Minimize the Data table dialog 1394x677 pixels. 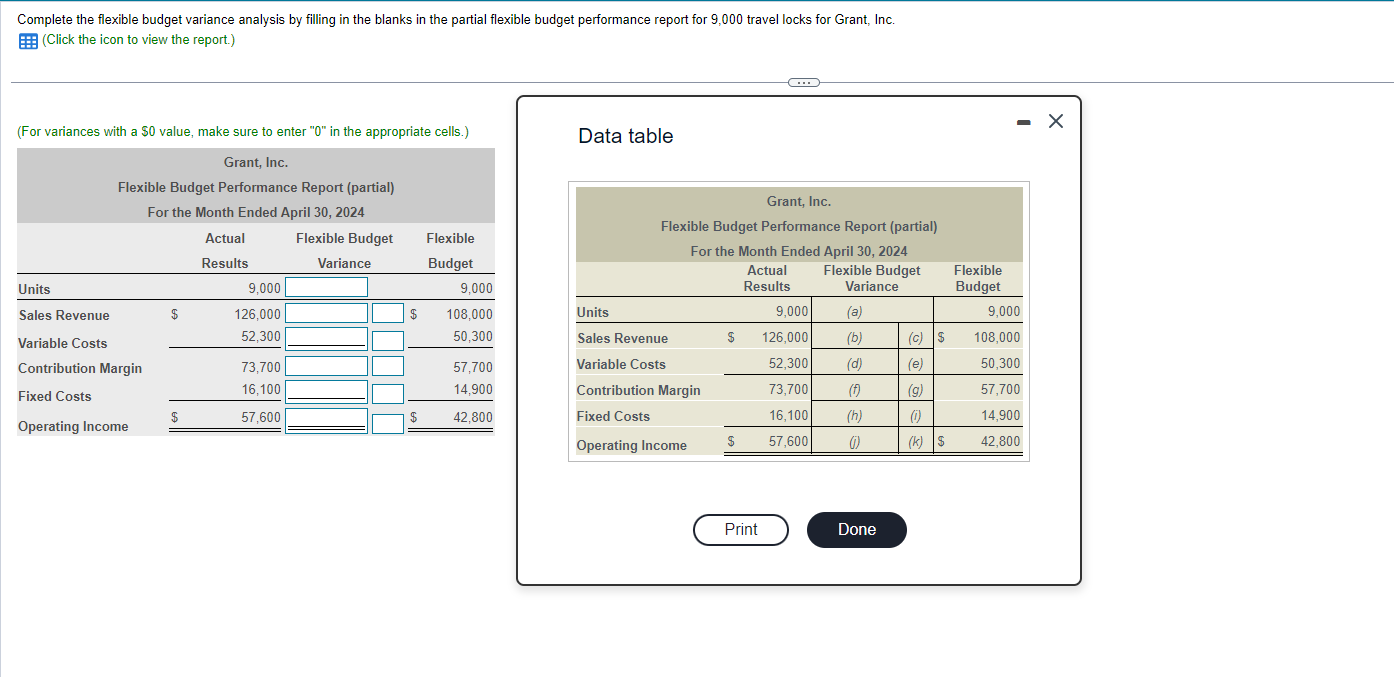[1023, 122]
